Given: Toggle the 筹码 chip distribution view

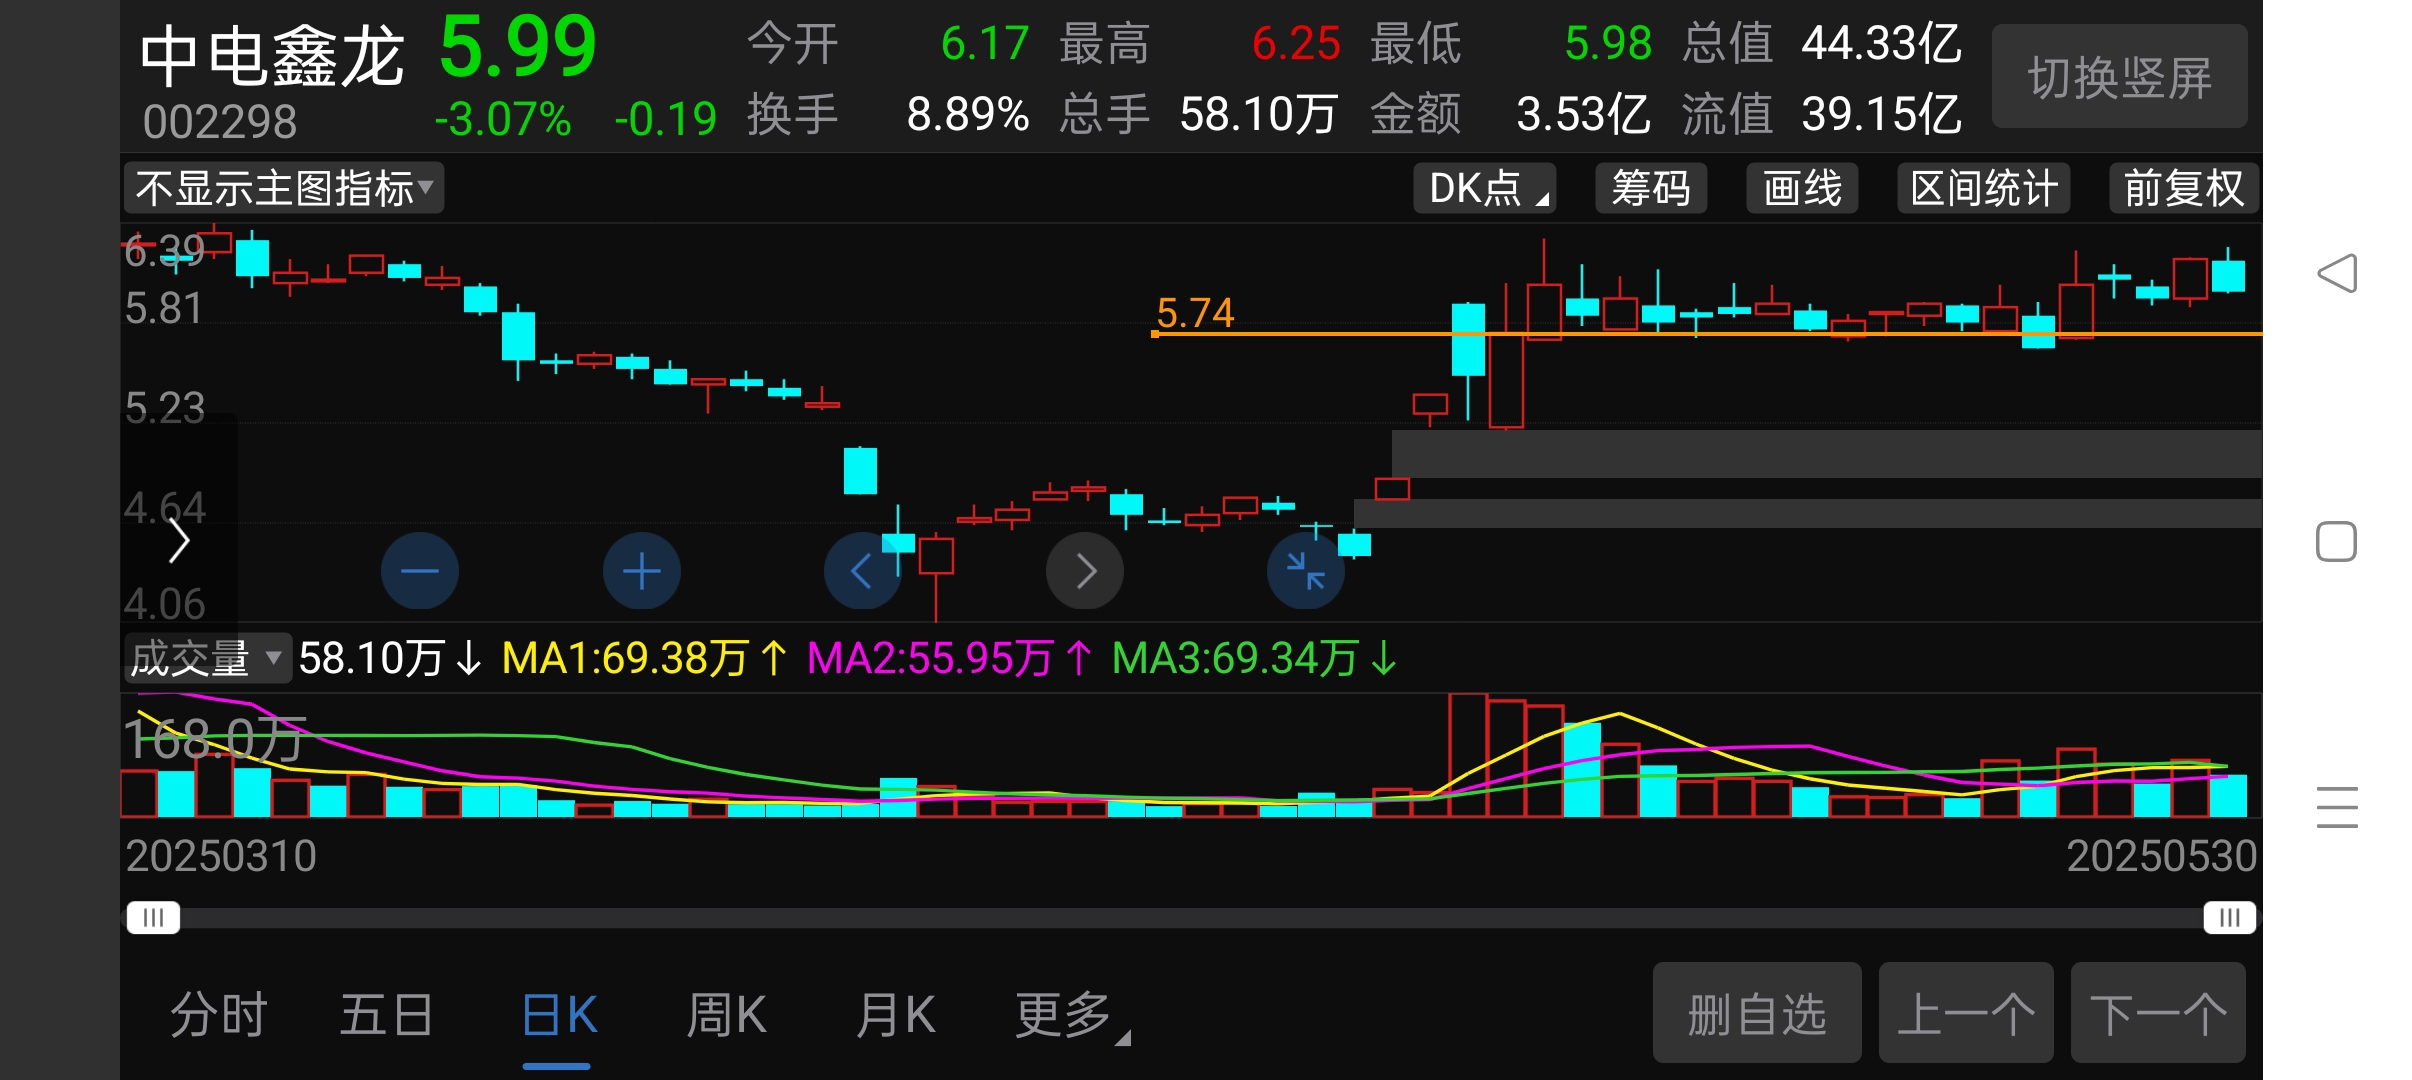Looking at the screenshot, I should (x=1651, y=188).
